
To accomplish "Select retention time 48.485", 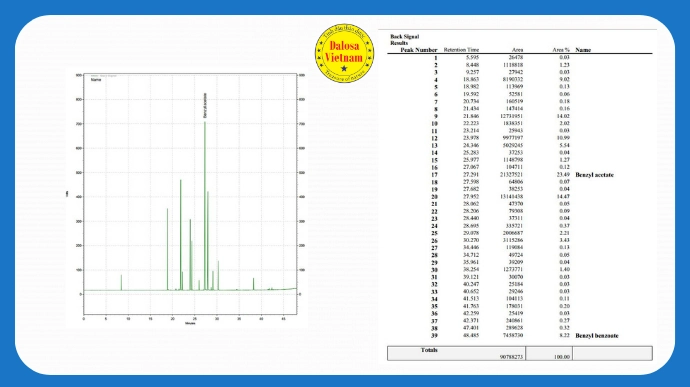I will coord(471,335).
